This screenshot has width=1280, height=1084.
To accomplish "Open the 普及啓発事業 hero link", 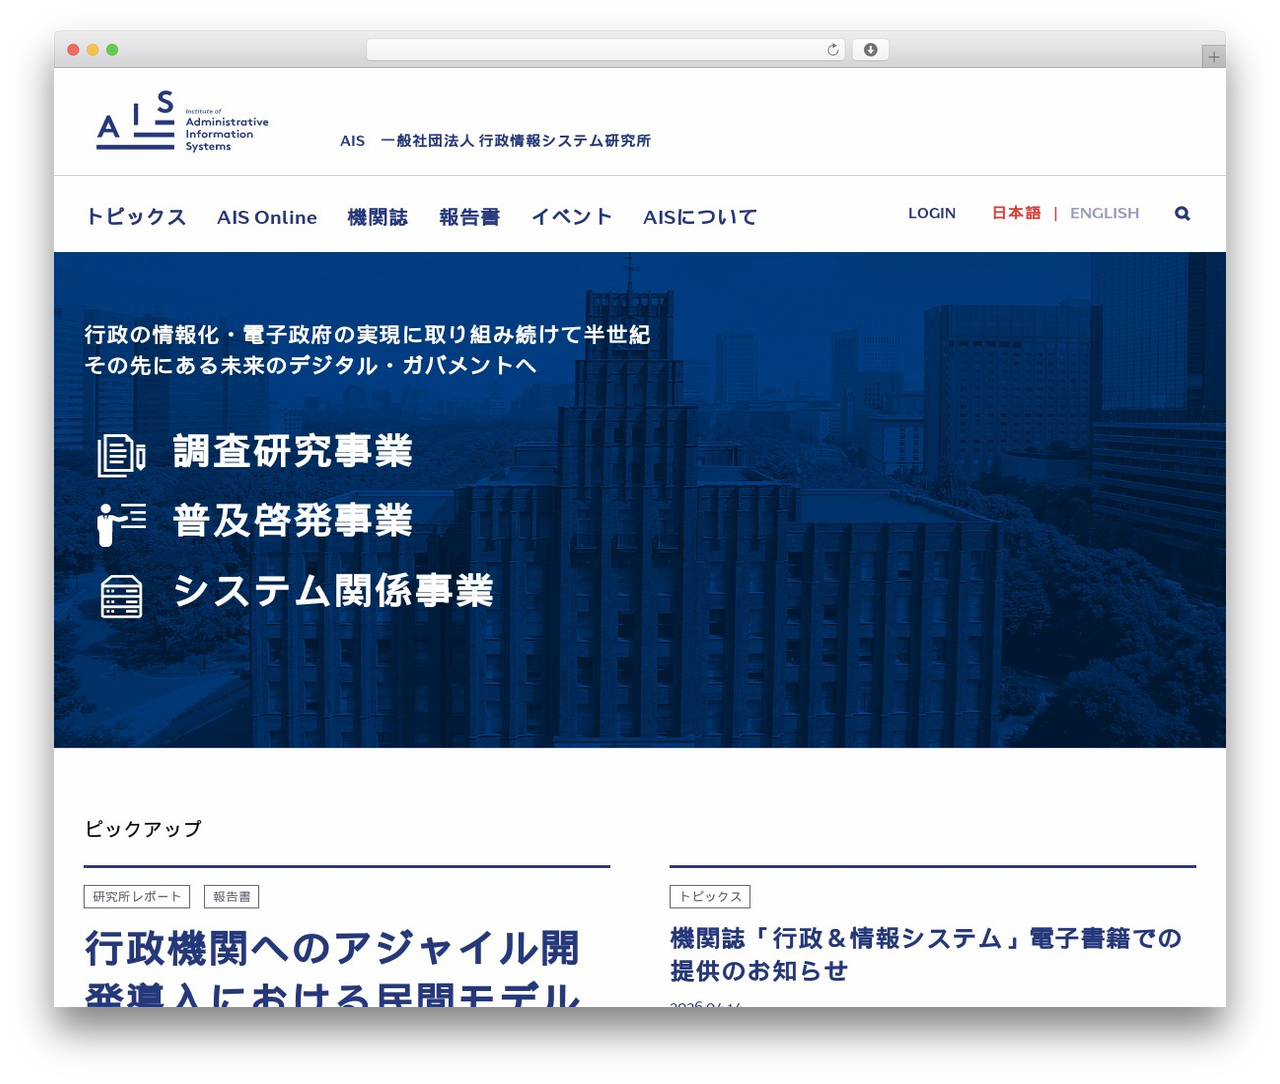I will (x=293, y=521).
